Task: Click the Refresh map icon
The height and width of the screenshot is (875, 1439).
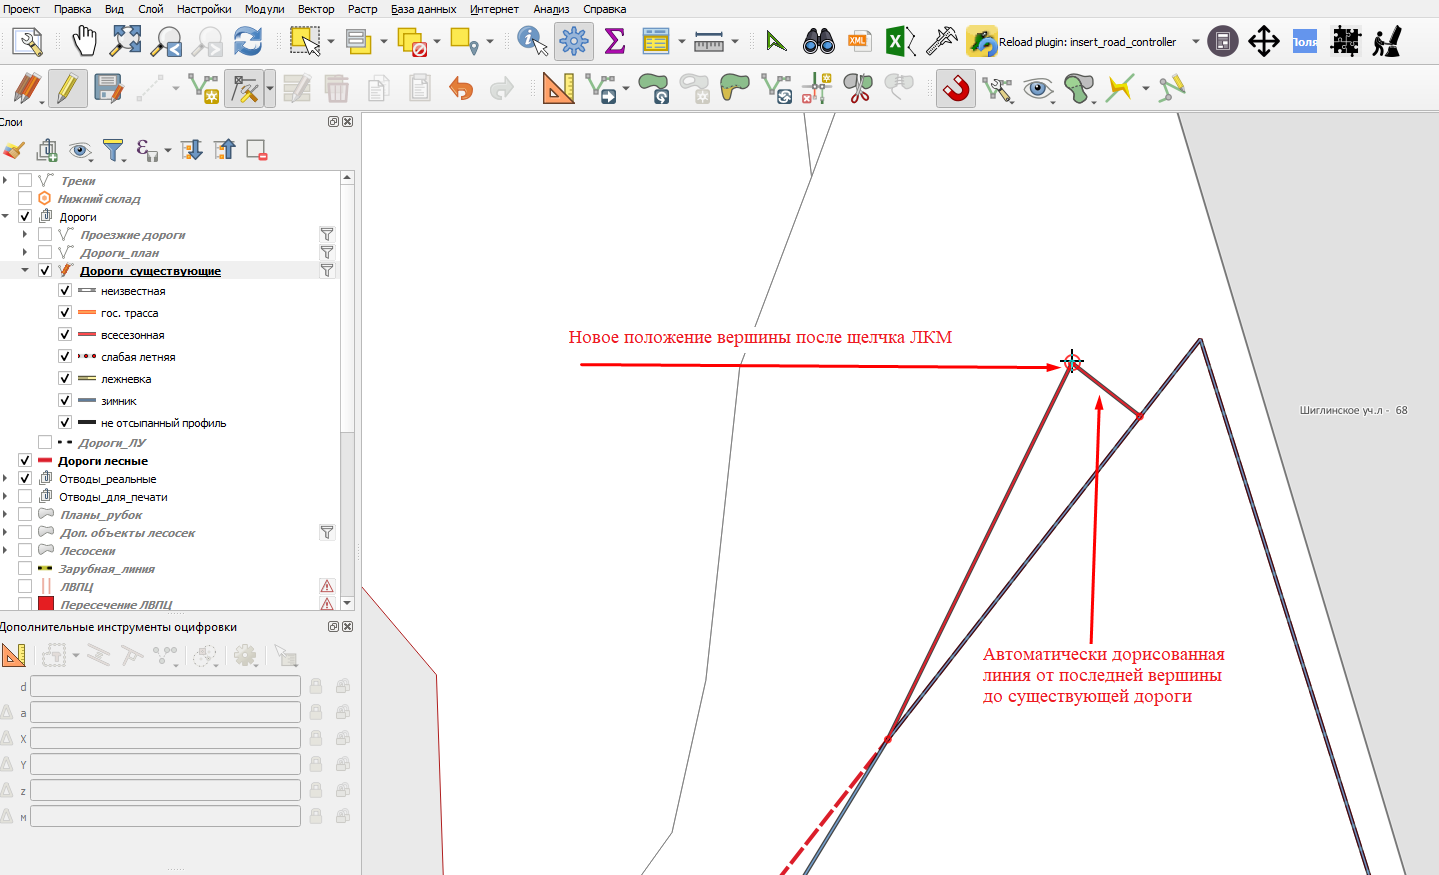Action: click(247, 42)
